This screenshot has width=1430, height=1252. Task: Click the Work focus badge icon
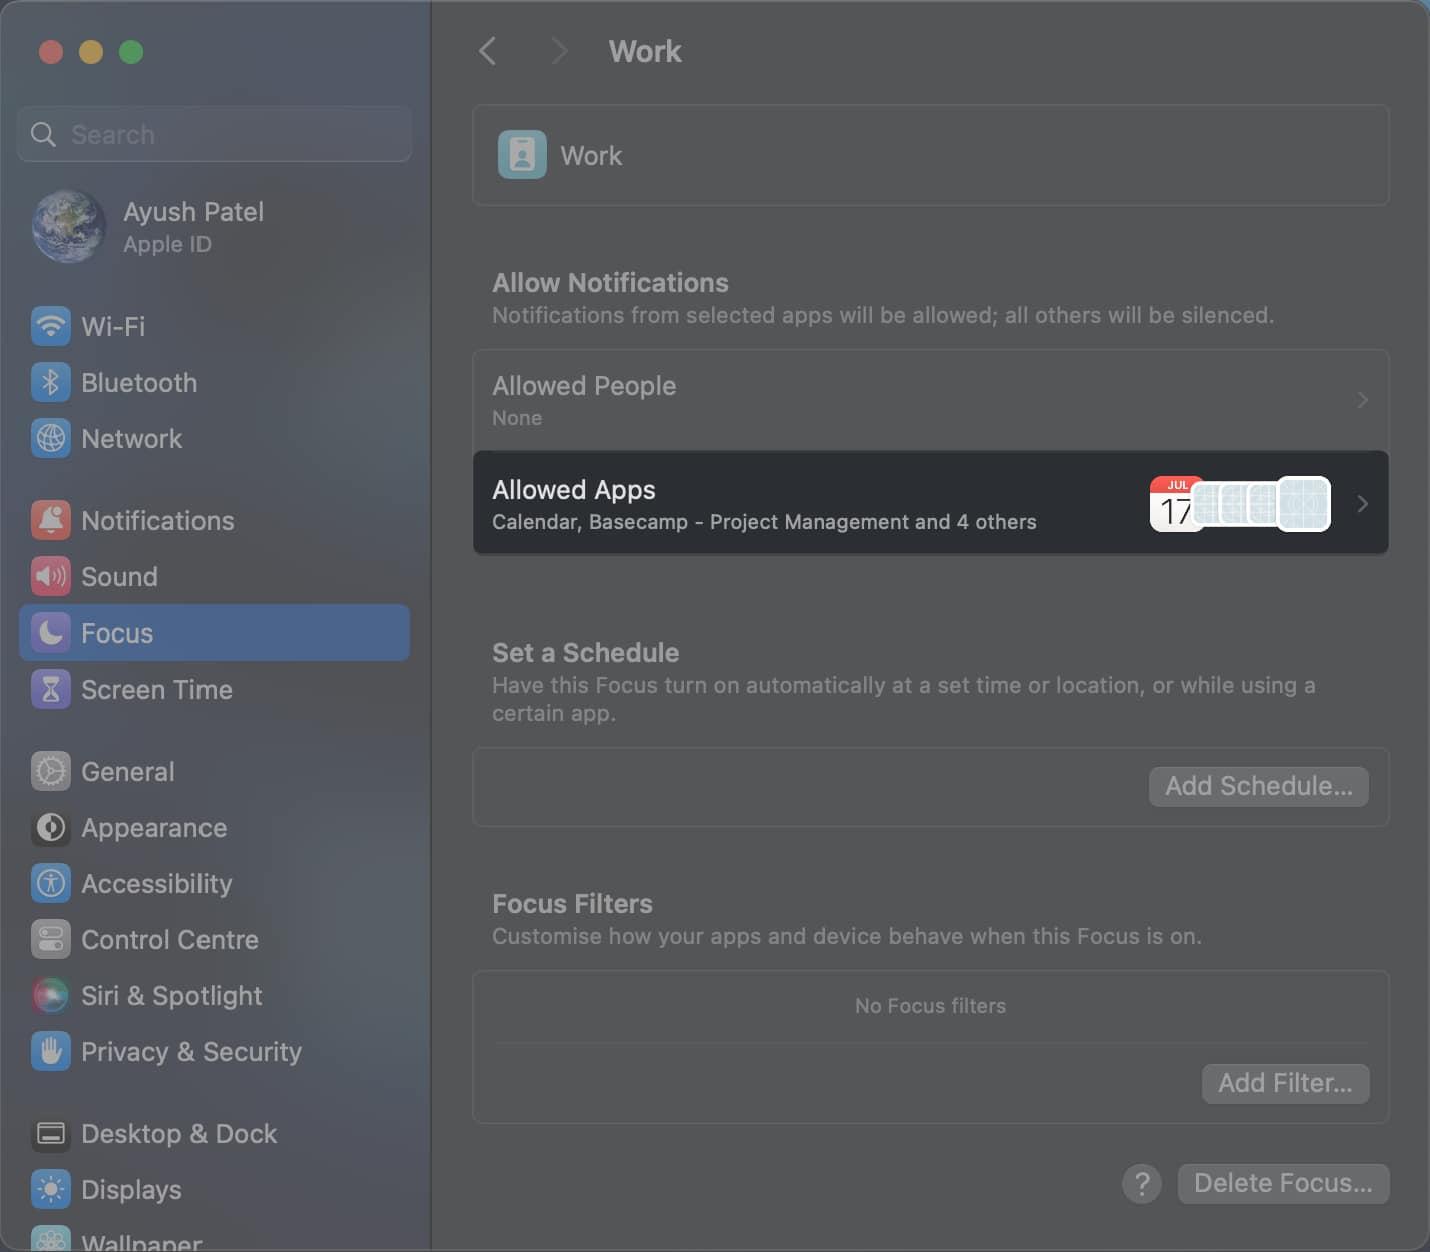522,155
